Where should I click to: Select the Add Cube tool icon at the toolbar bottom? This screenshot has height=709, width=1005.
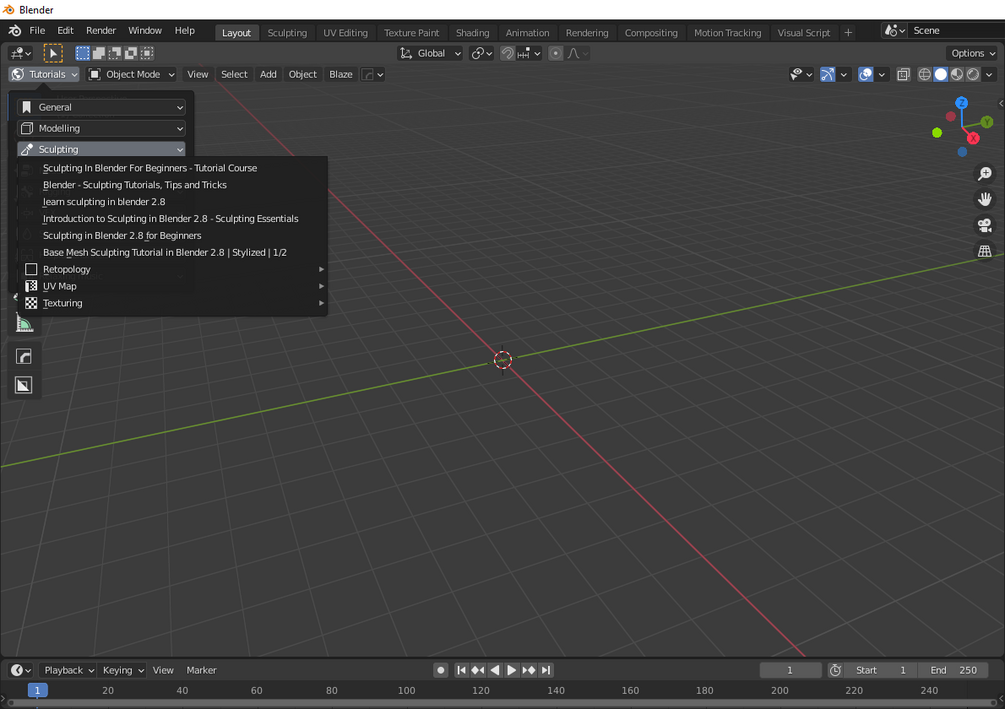click(24, 385)
